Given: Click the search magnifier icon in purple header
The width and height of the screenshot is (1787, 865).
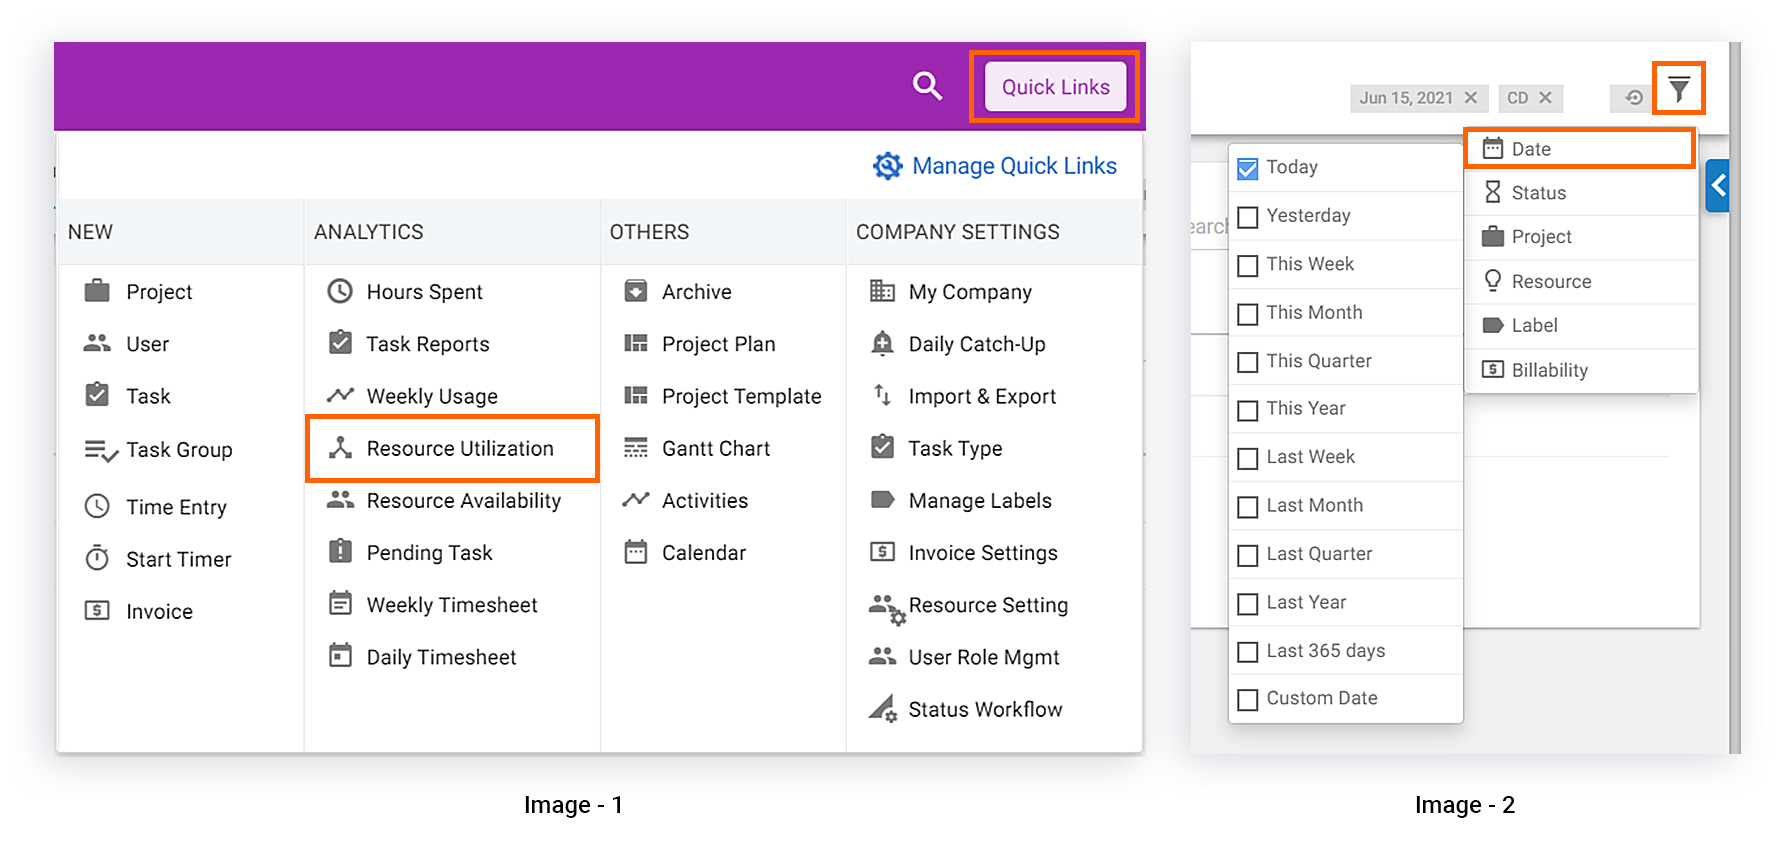Looking at the screenshot, I should [x=928, y=86].
